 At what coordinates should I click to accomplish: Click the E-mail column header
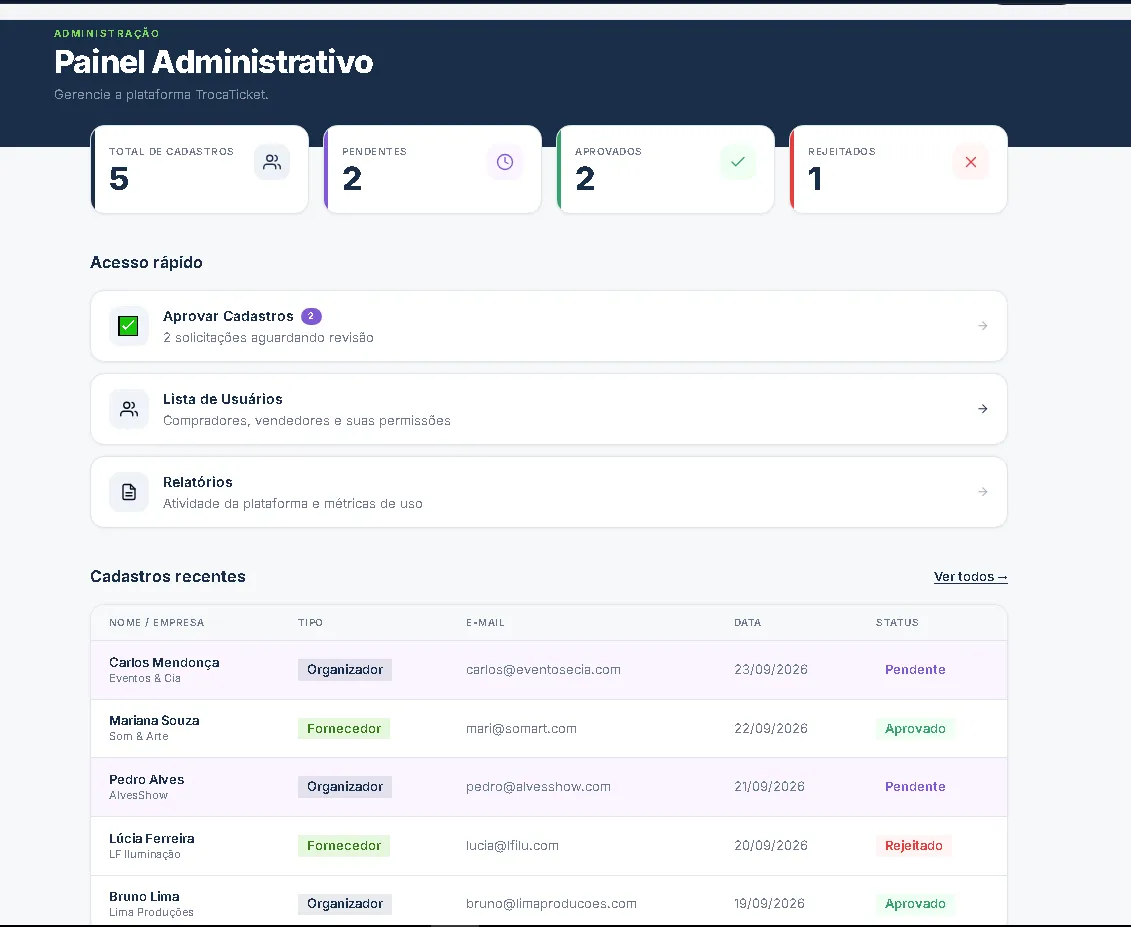(x=485, y=623)
